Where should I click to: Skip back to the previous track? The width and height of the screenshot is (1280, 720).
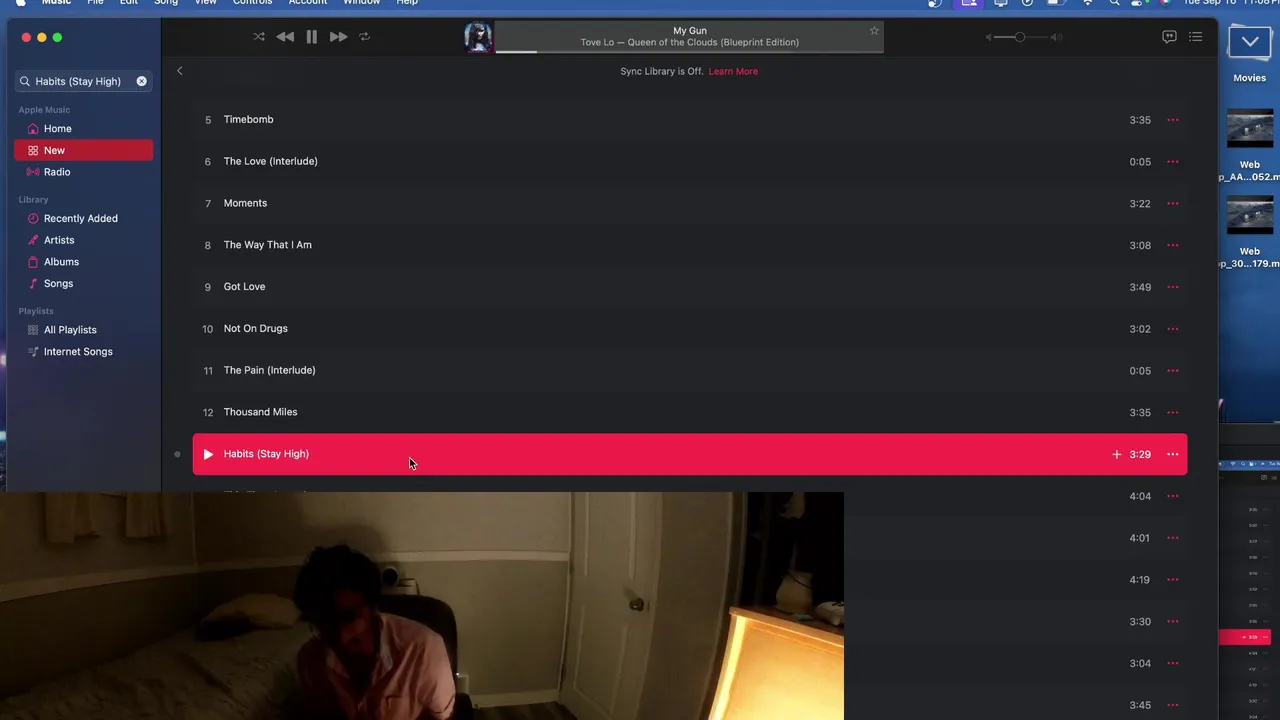[285, 37]
